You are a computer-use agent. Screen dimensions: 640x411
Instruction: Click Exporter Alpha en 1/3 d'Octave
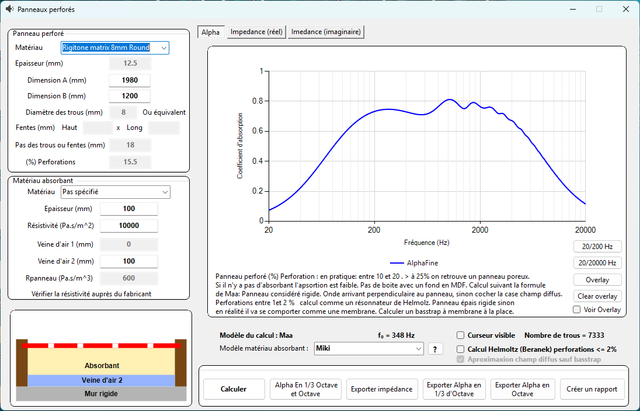[x=454, y=389]
